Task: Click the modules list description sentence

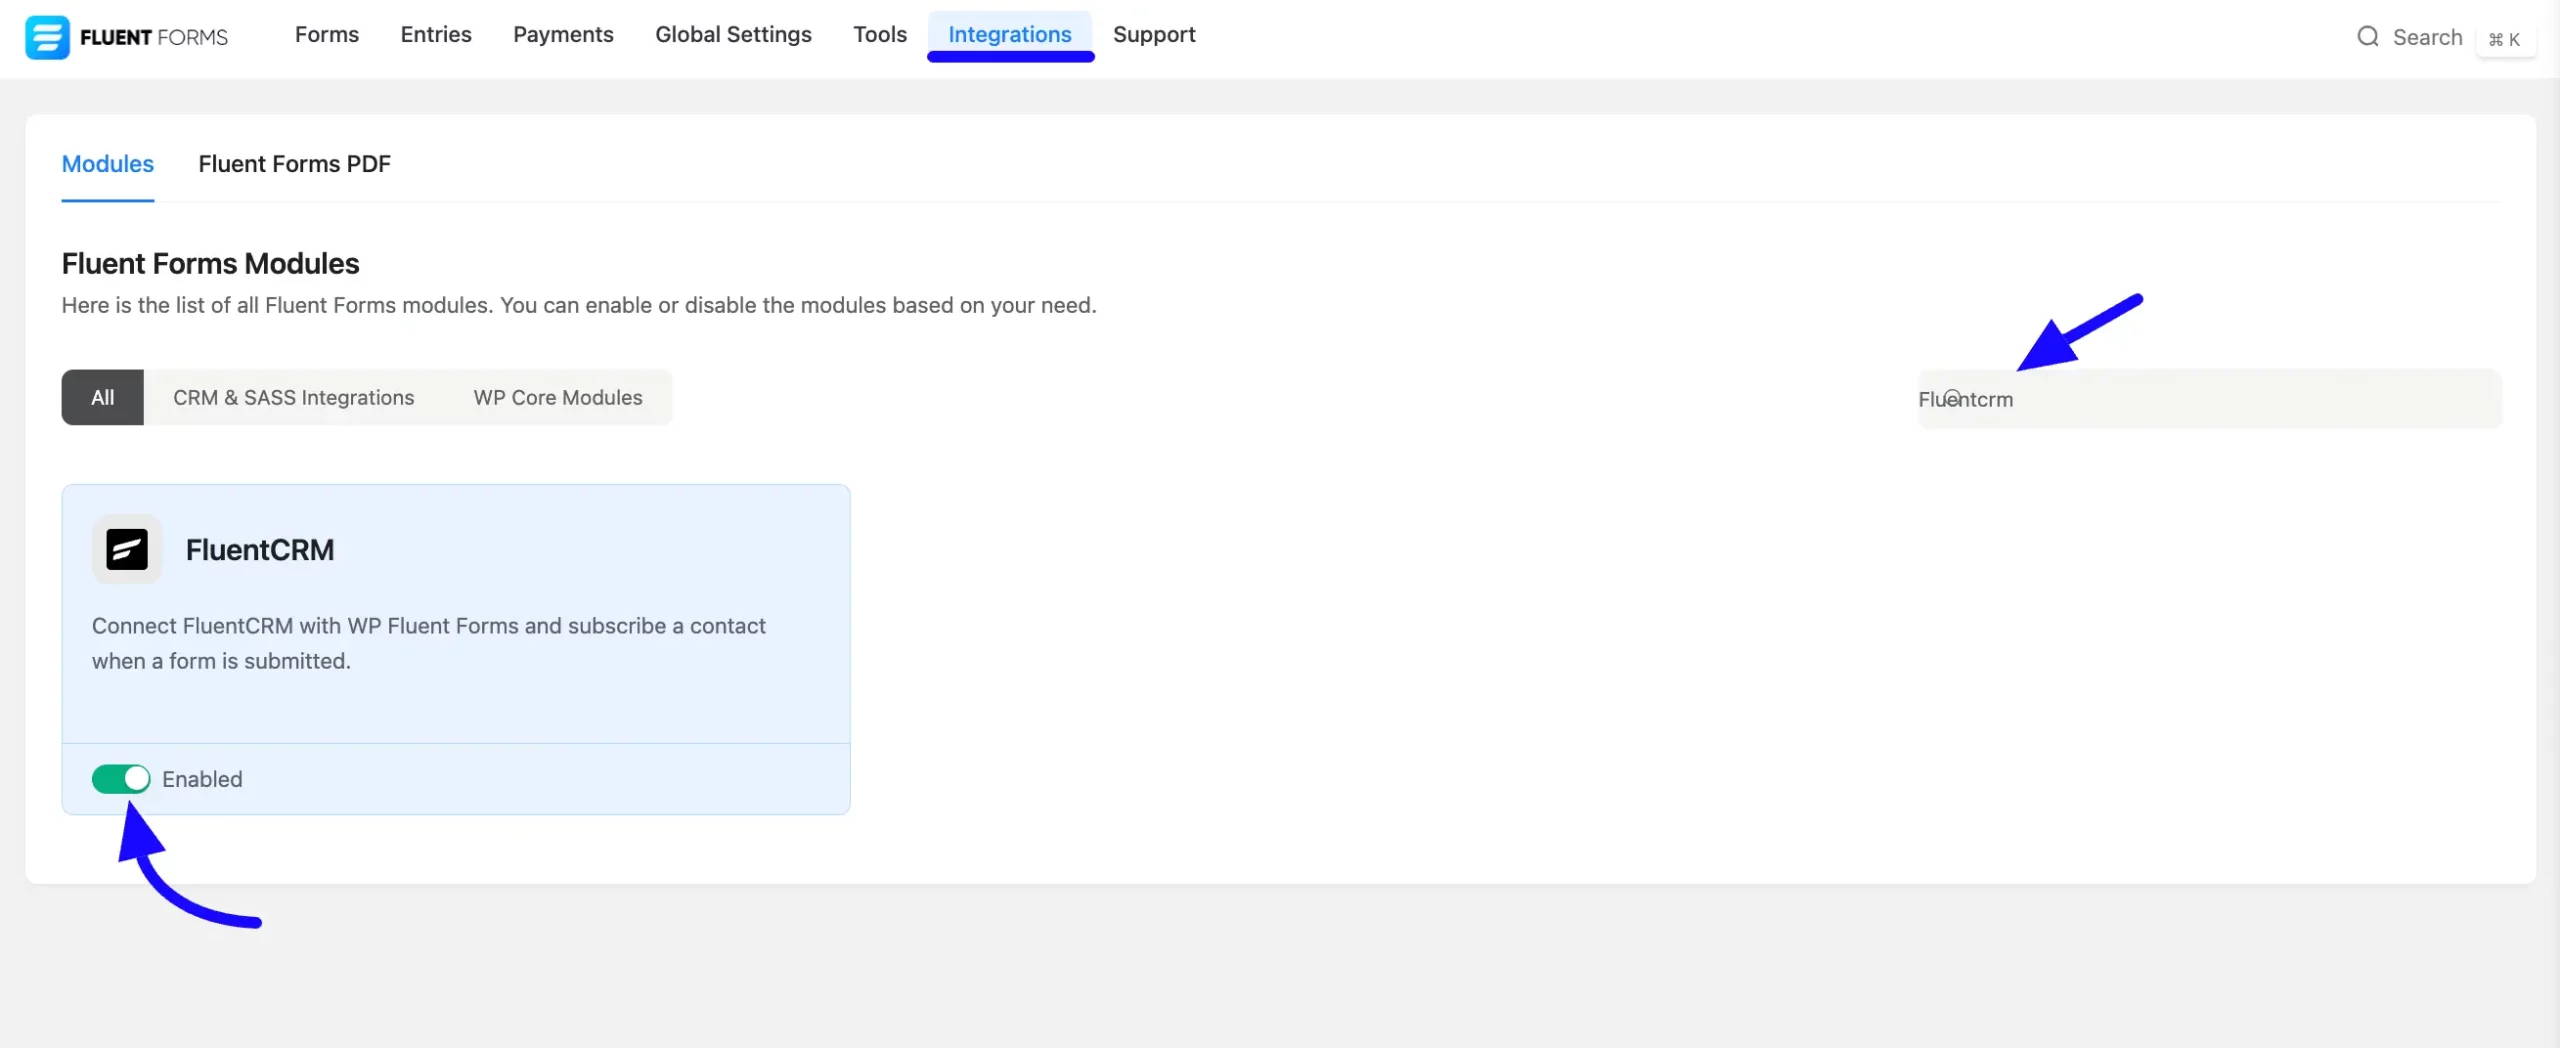Action: 579,305
